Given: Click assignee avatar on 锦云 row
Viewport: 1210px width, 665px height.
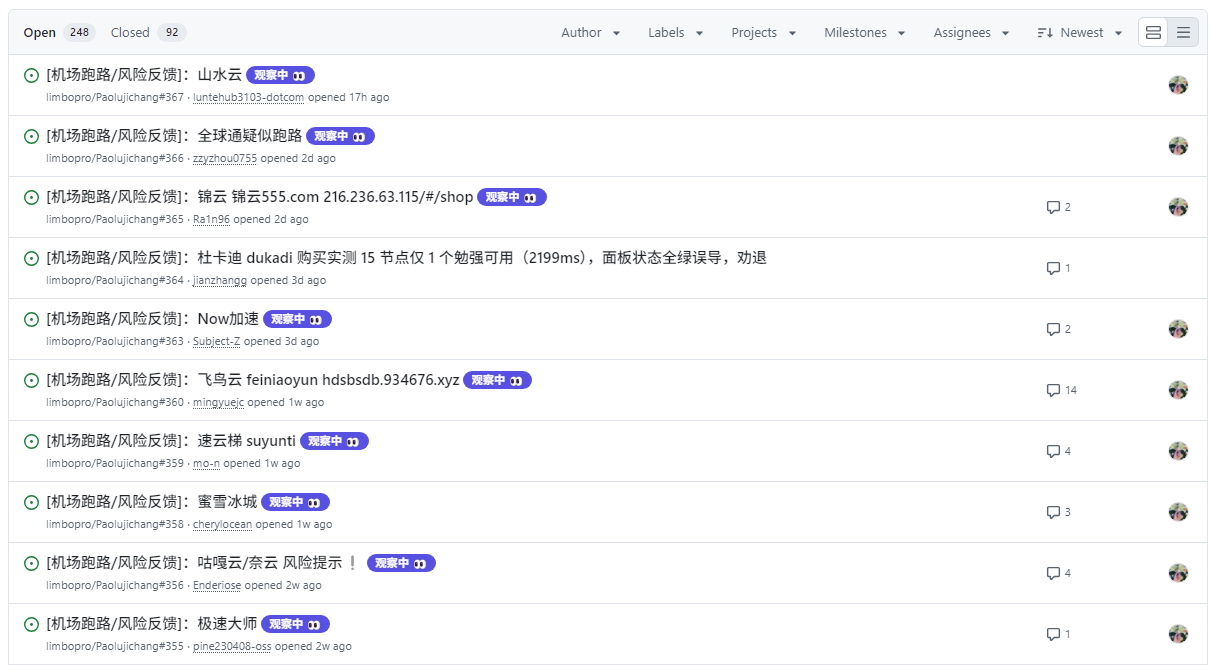Looking at the screenshot, I should tap(1178, 207).
